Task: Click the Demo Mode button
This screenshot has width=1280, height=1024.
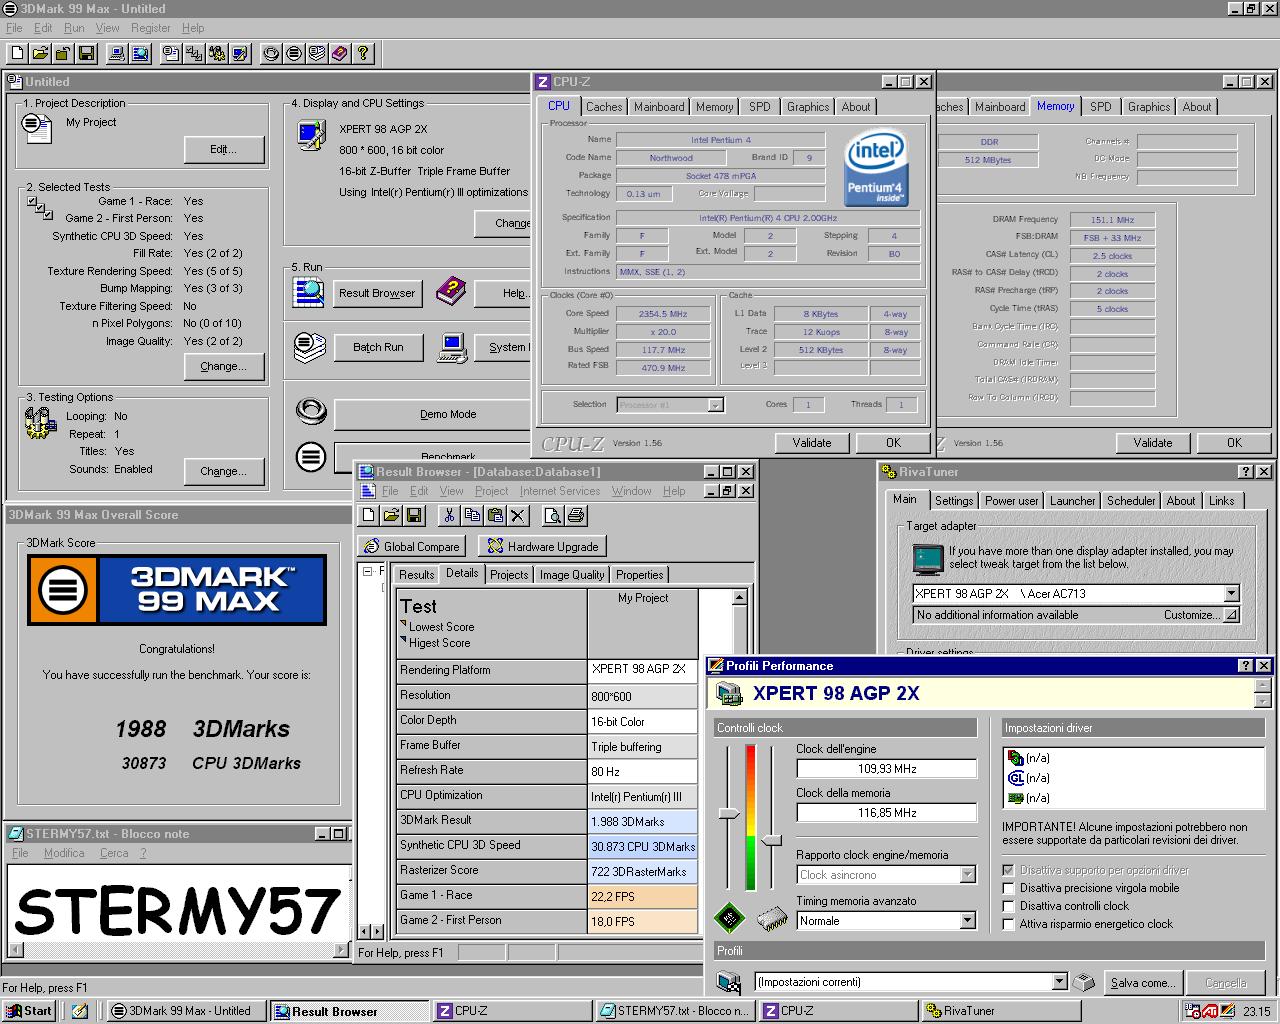Action: [x=448, y=414]
